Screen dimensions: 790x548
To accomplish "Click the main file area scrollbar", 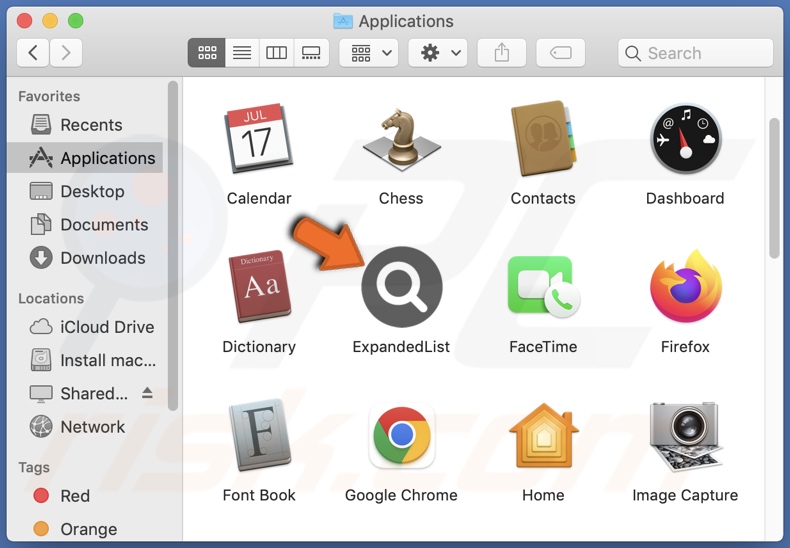I will [x=774, y=188].
